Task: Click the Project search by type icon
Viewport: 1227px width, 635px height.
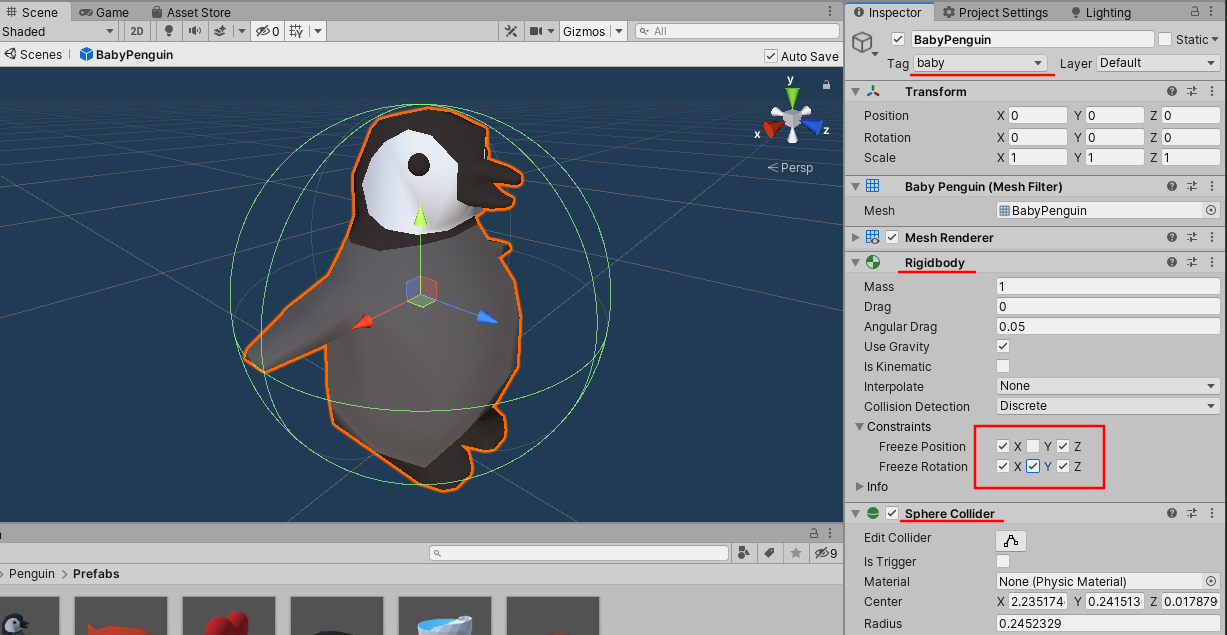Action: coord(743,553)
